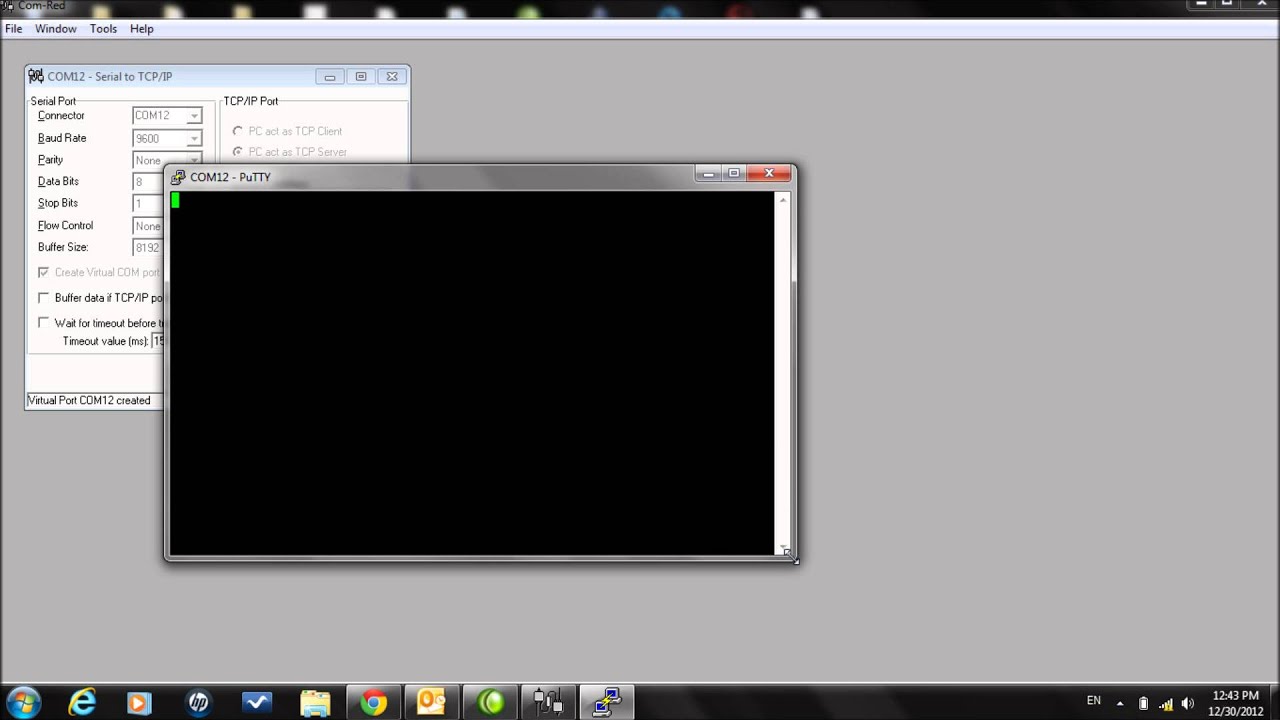Open the volume control tray icon
The width and height of the screenshot is (1280, 720).
pyautogui.click(x=1188, y=703)
